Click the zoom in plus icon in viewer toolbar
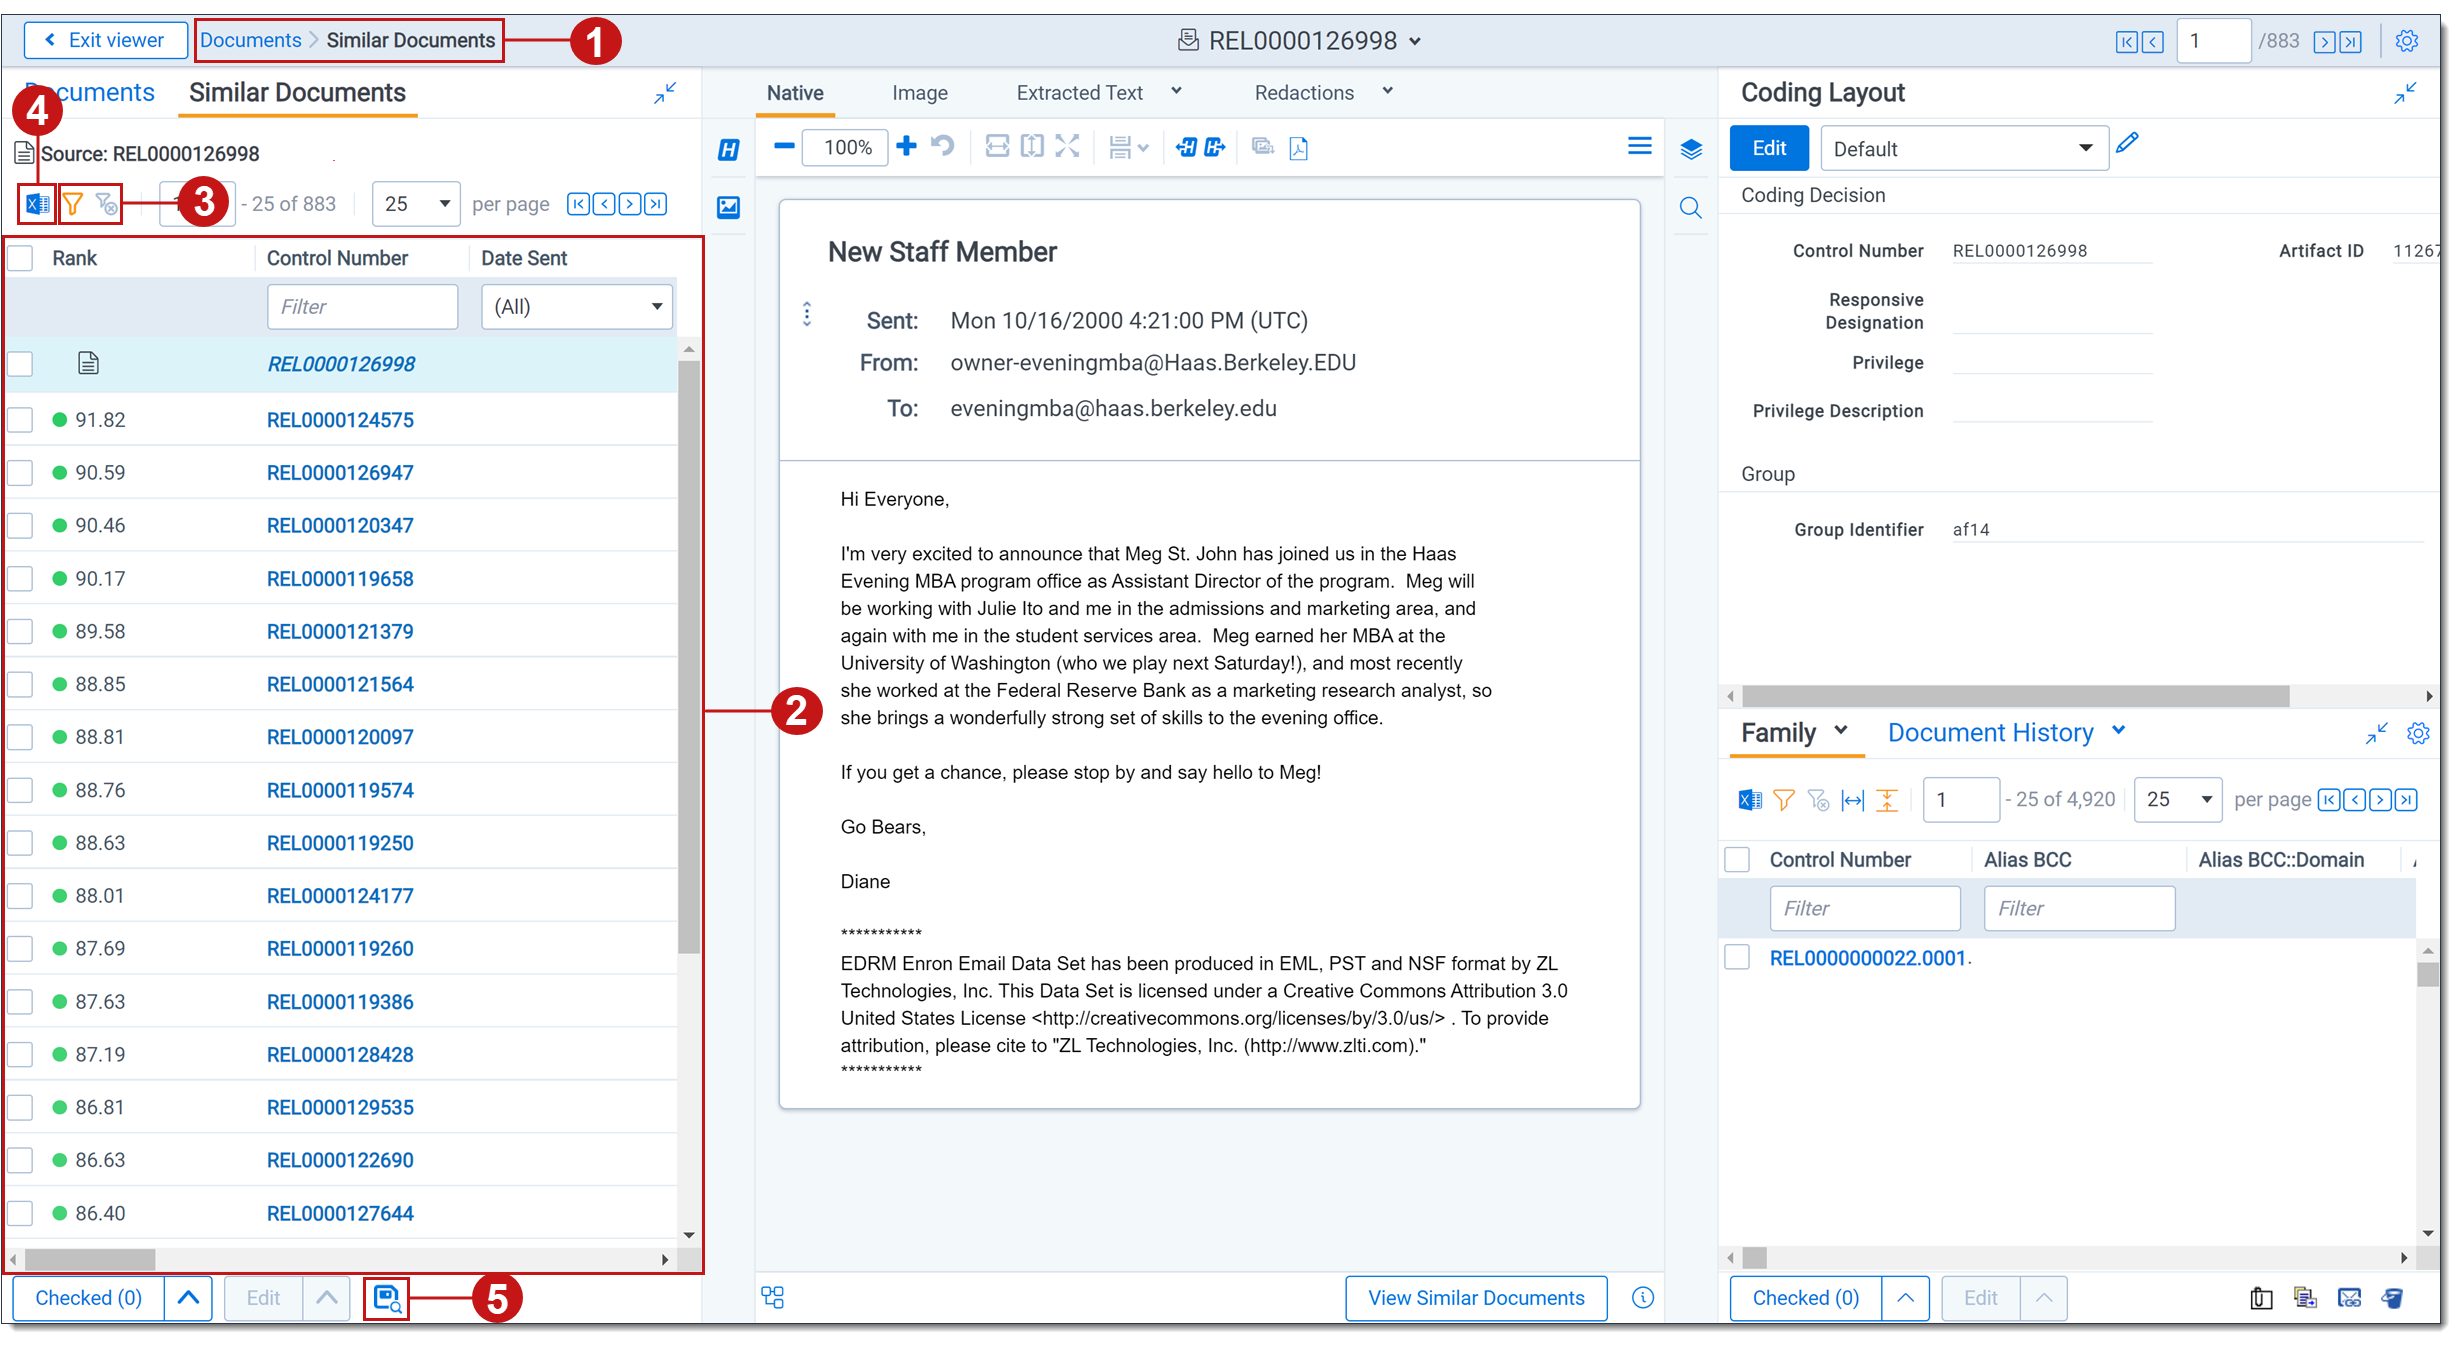Image resolution: width=2456 pixels, height=1364 pixels. coord(906,147)
